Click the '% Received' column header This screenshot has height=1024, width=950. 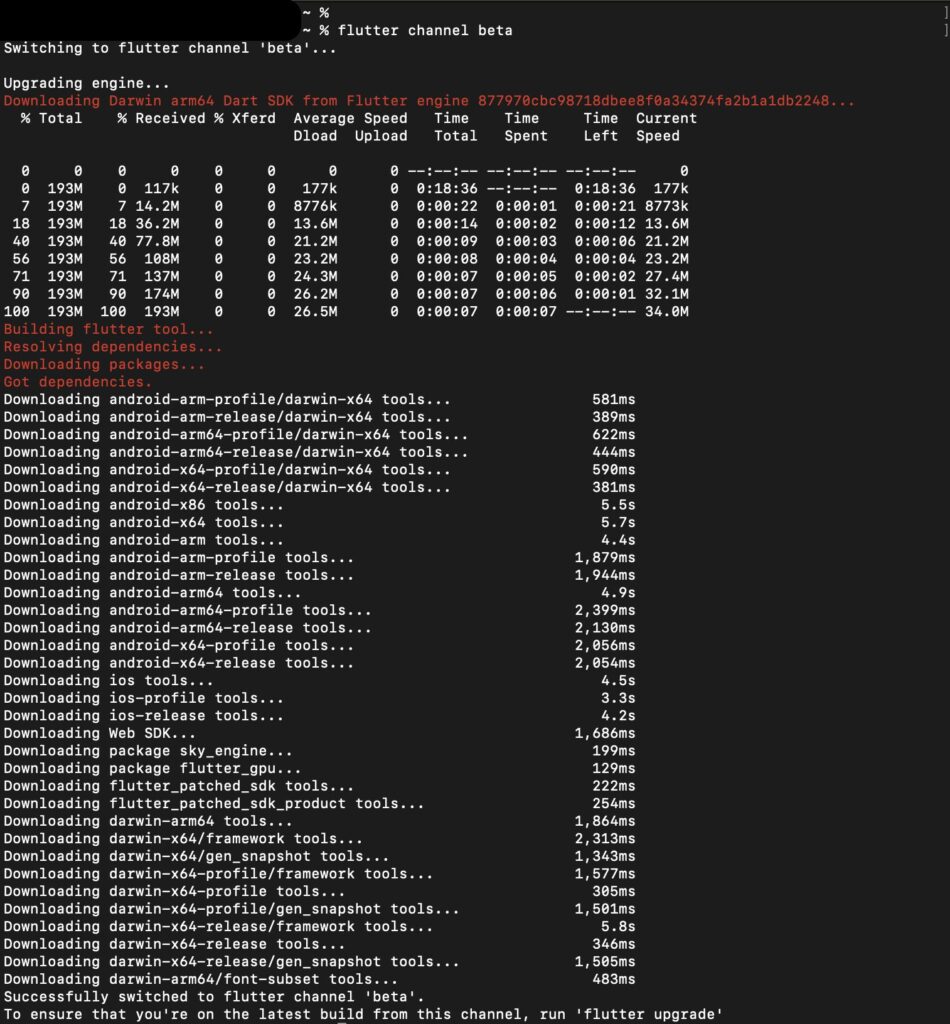click(x=161, y=119)
